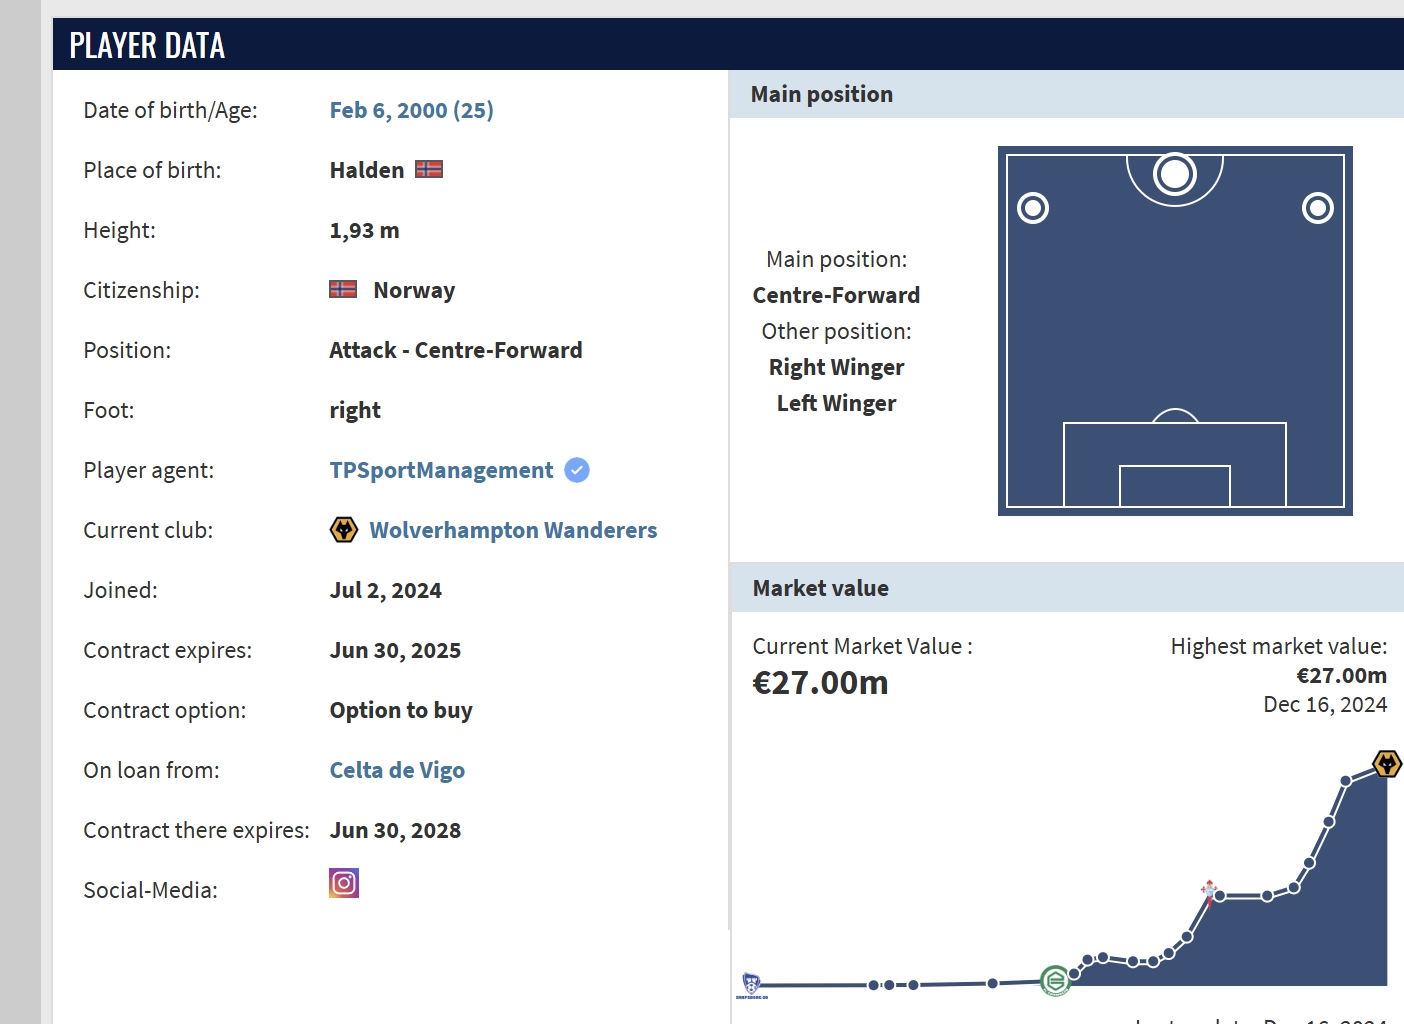Select the left winger marker on pitch

pos(1033,208)
